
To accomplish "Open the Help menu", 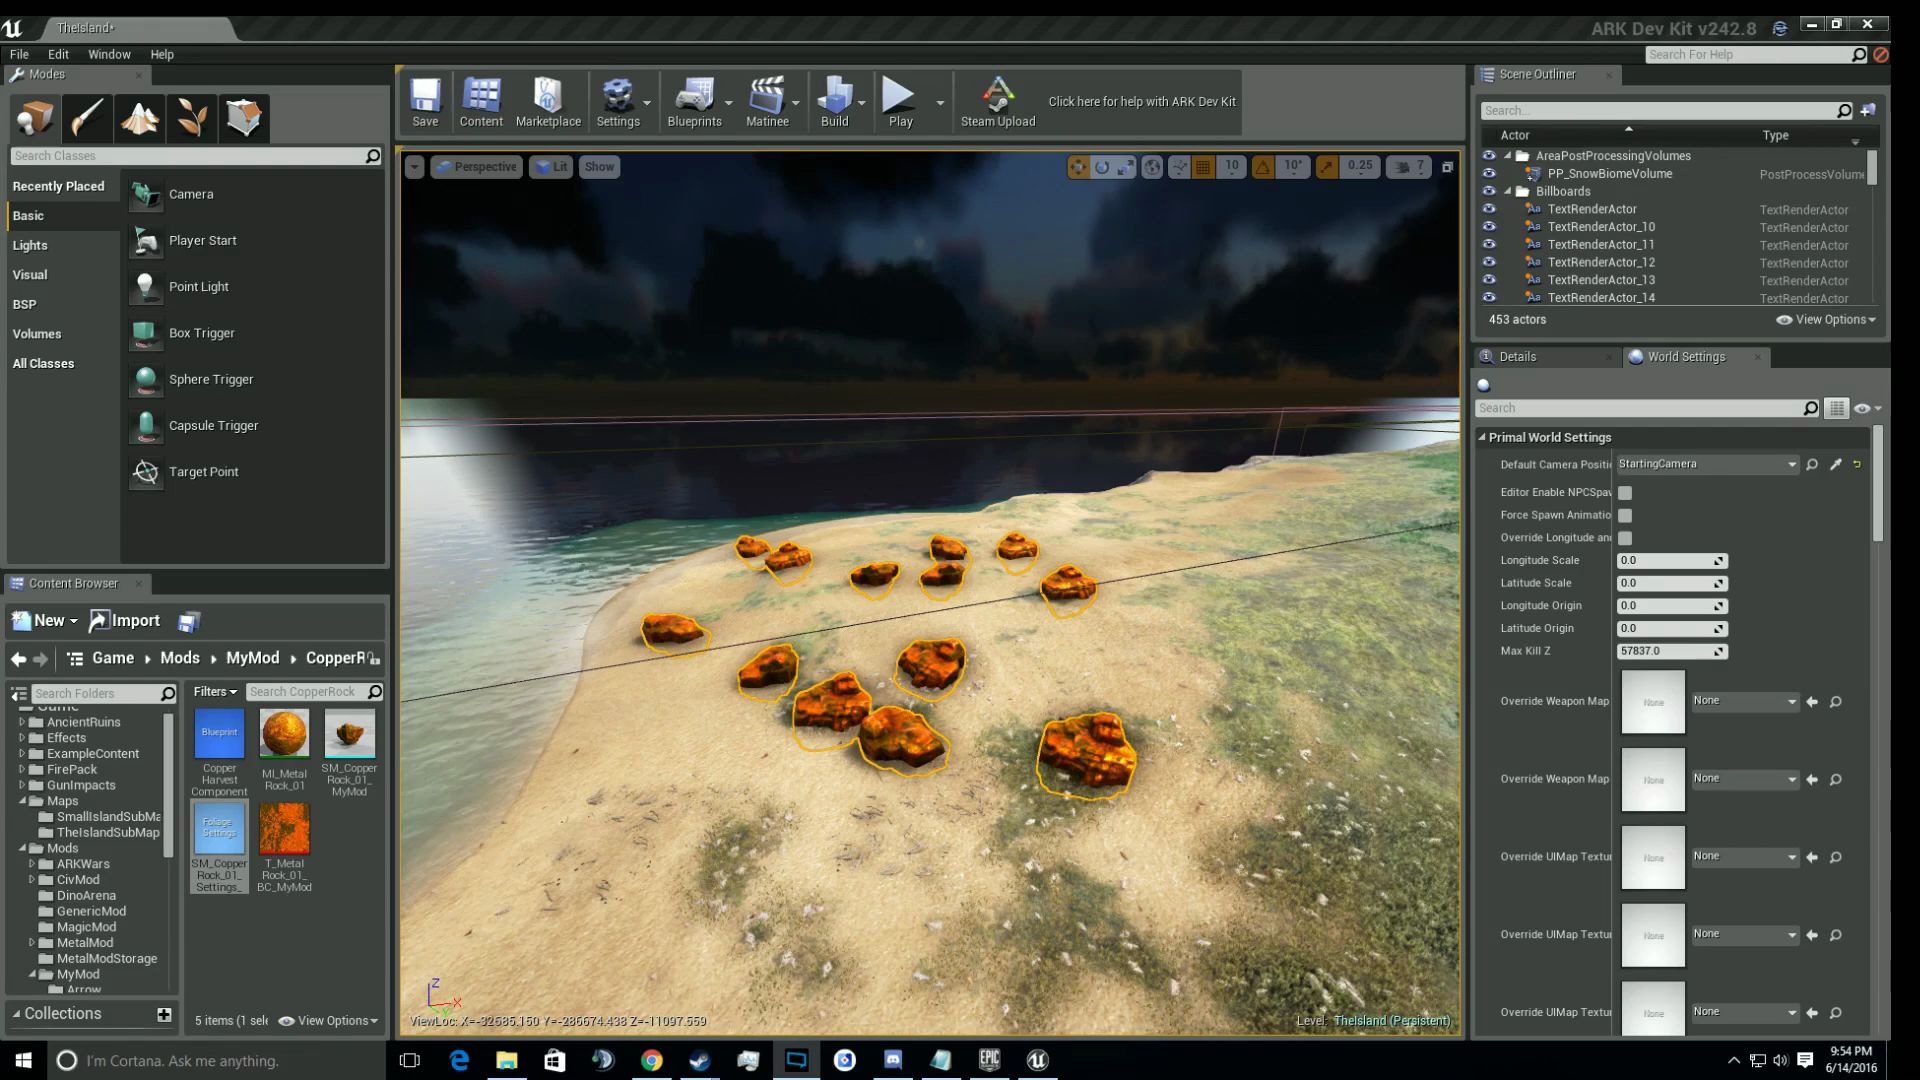I will point(162,54).
